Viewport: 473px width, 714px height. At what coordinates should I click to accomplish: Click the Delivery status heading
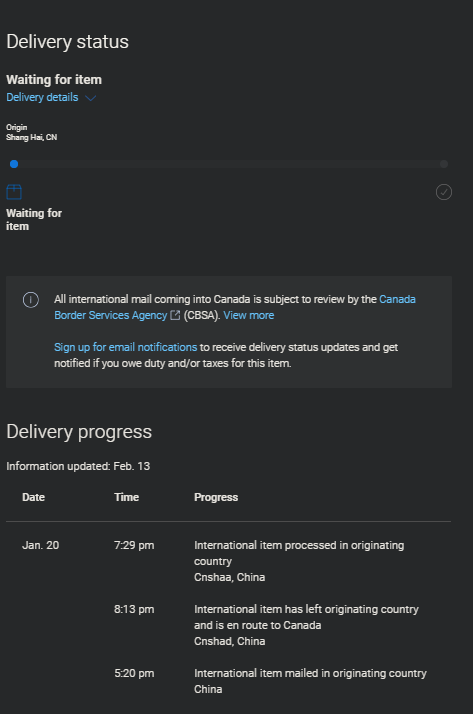67,41
